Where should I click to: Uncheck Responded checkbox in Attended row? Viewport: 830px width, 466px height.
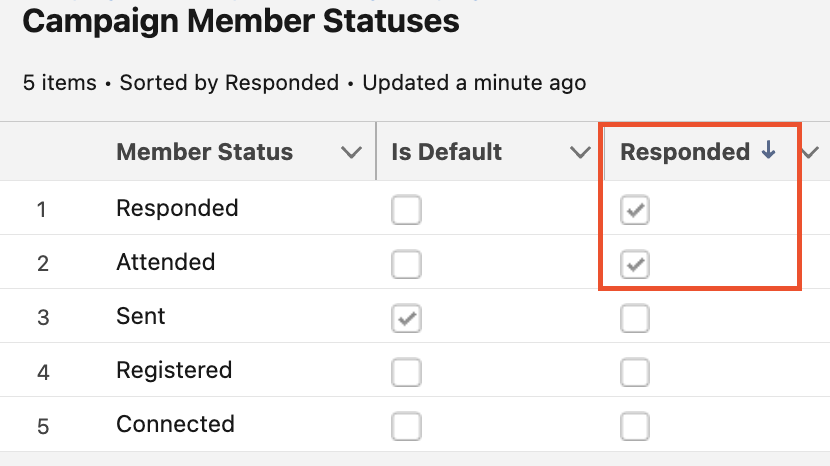tap(635, 264)
